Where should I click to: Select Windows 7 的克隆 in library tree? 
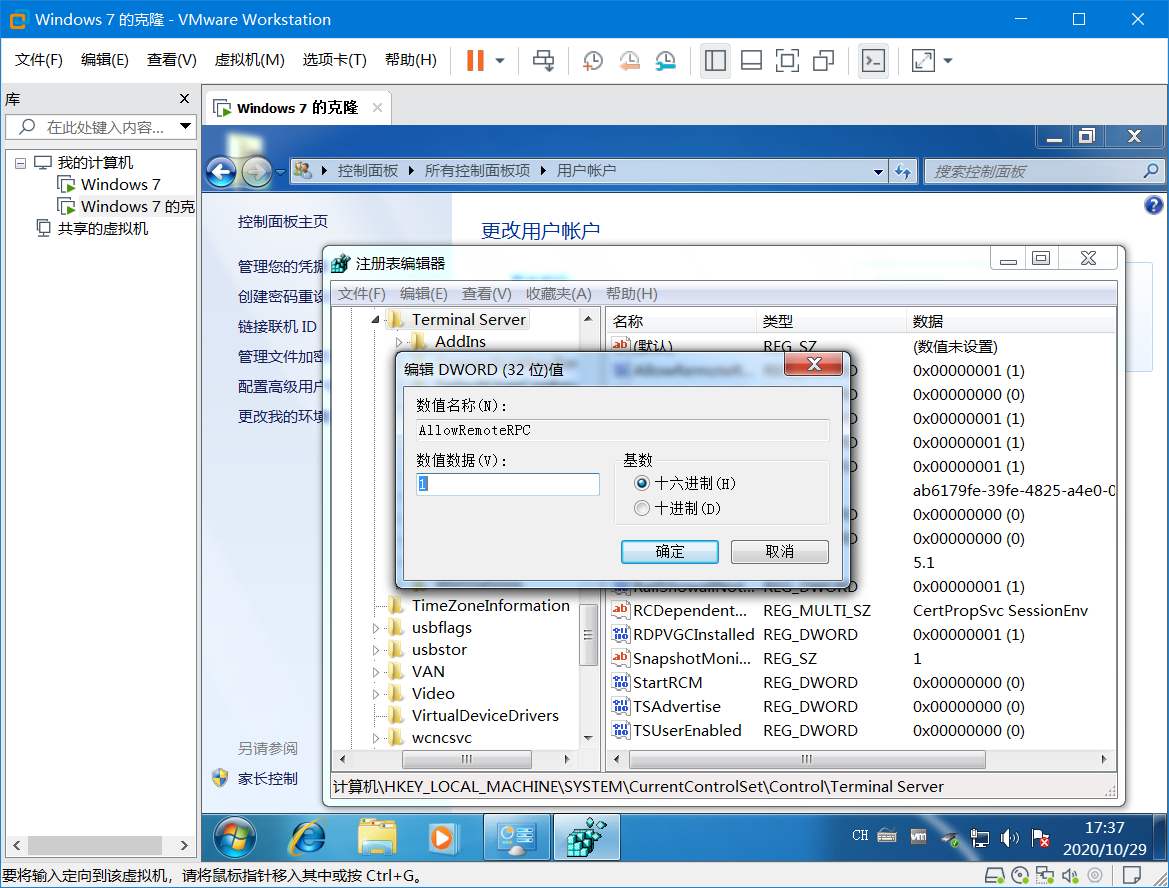(137, 207)
